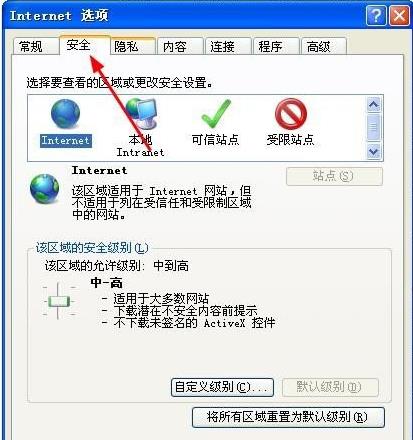Click the zone list scrollbar thumb
Viewport: 413px width, 440px height.
click(x=373, y=127)
